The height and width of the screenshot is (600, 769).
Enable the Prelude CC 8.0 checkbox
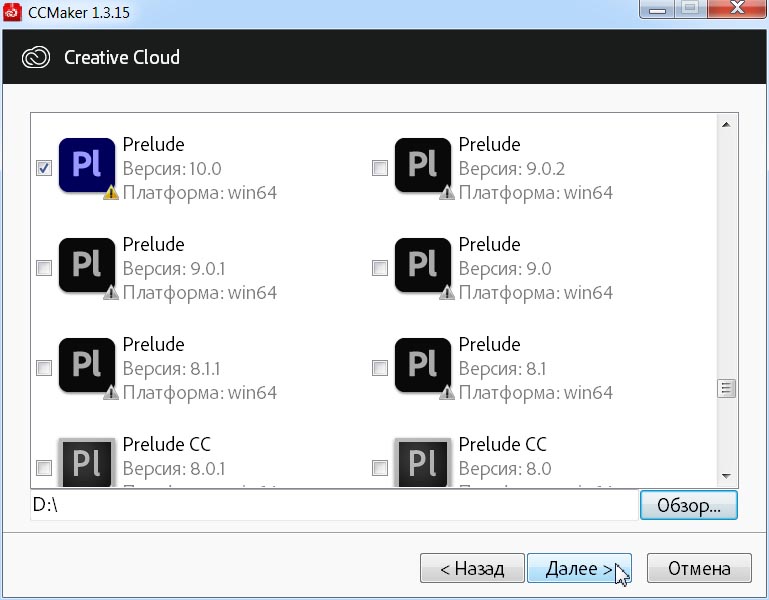click(380, 468)
